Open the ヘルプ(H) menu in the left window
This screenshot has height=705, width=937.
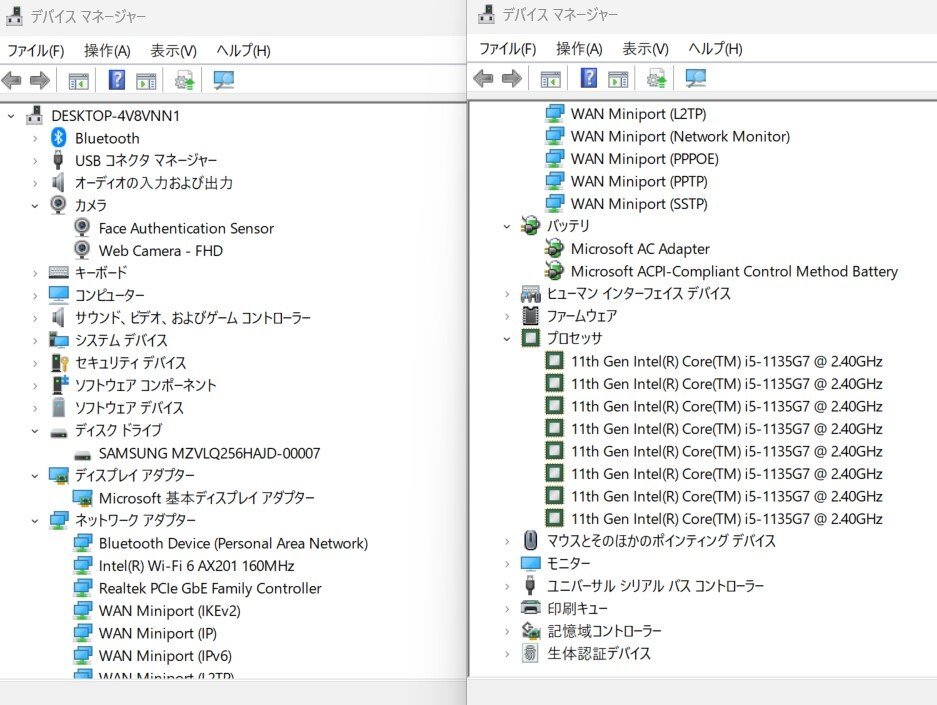click(x=243, y=50)
